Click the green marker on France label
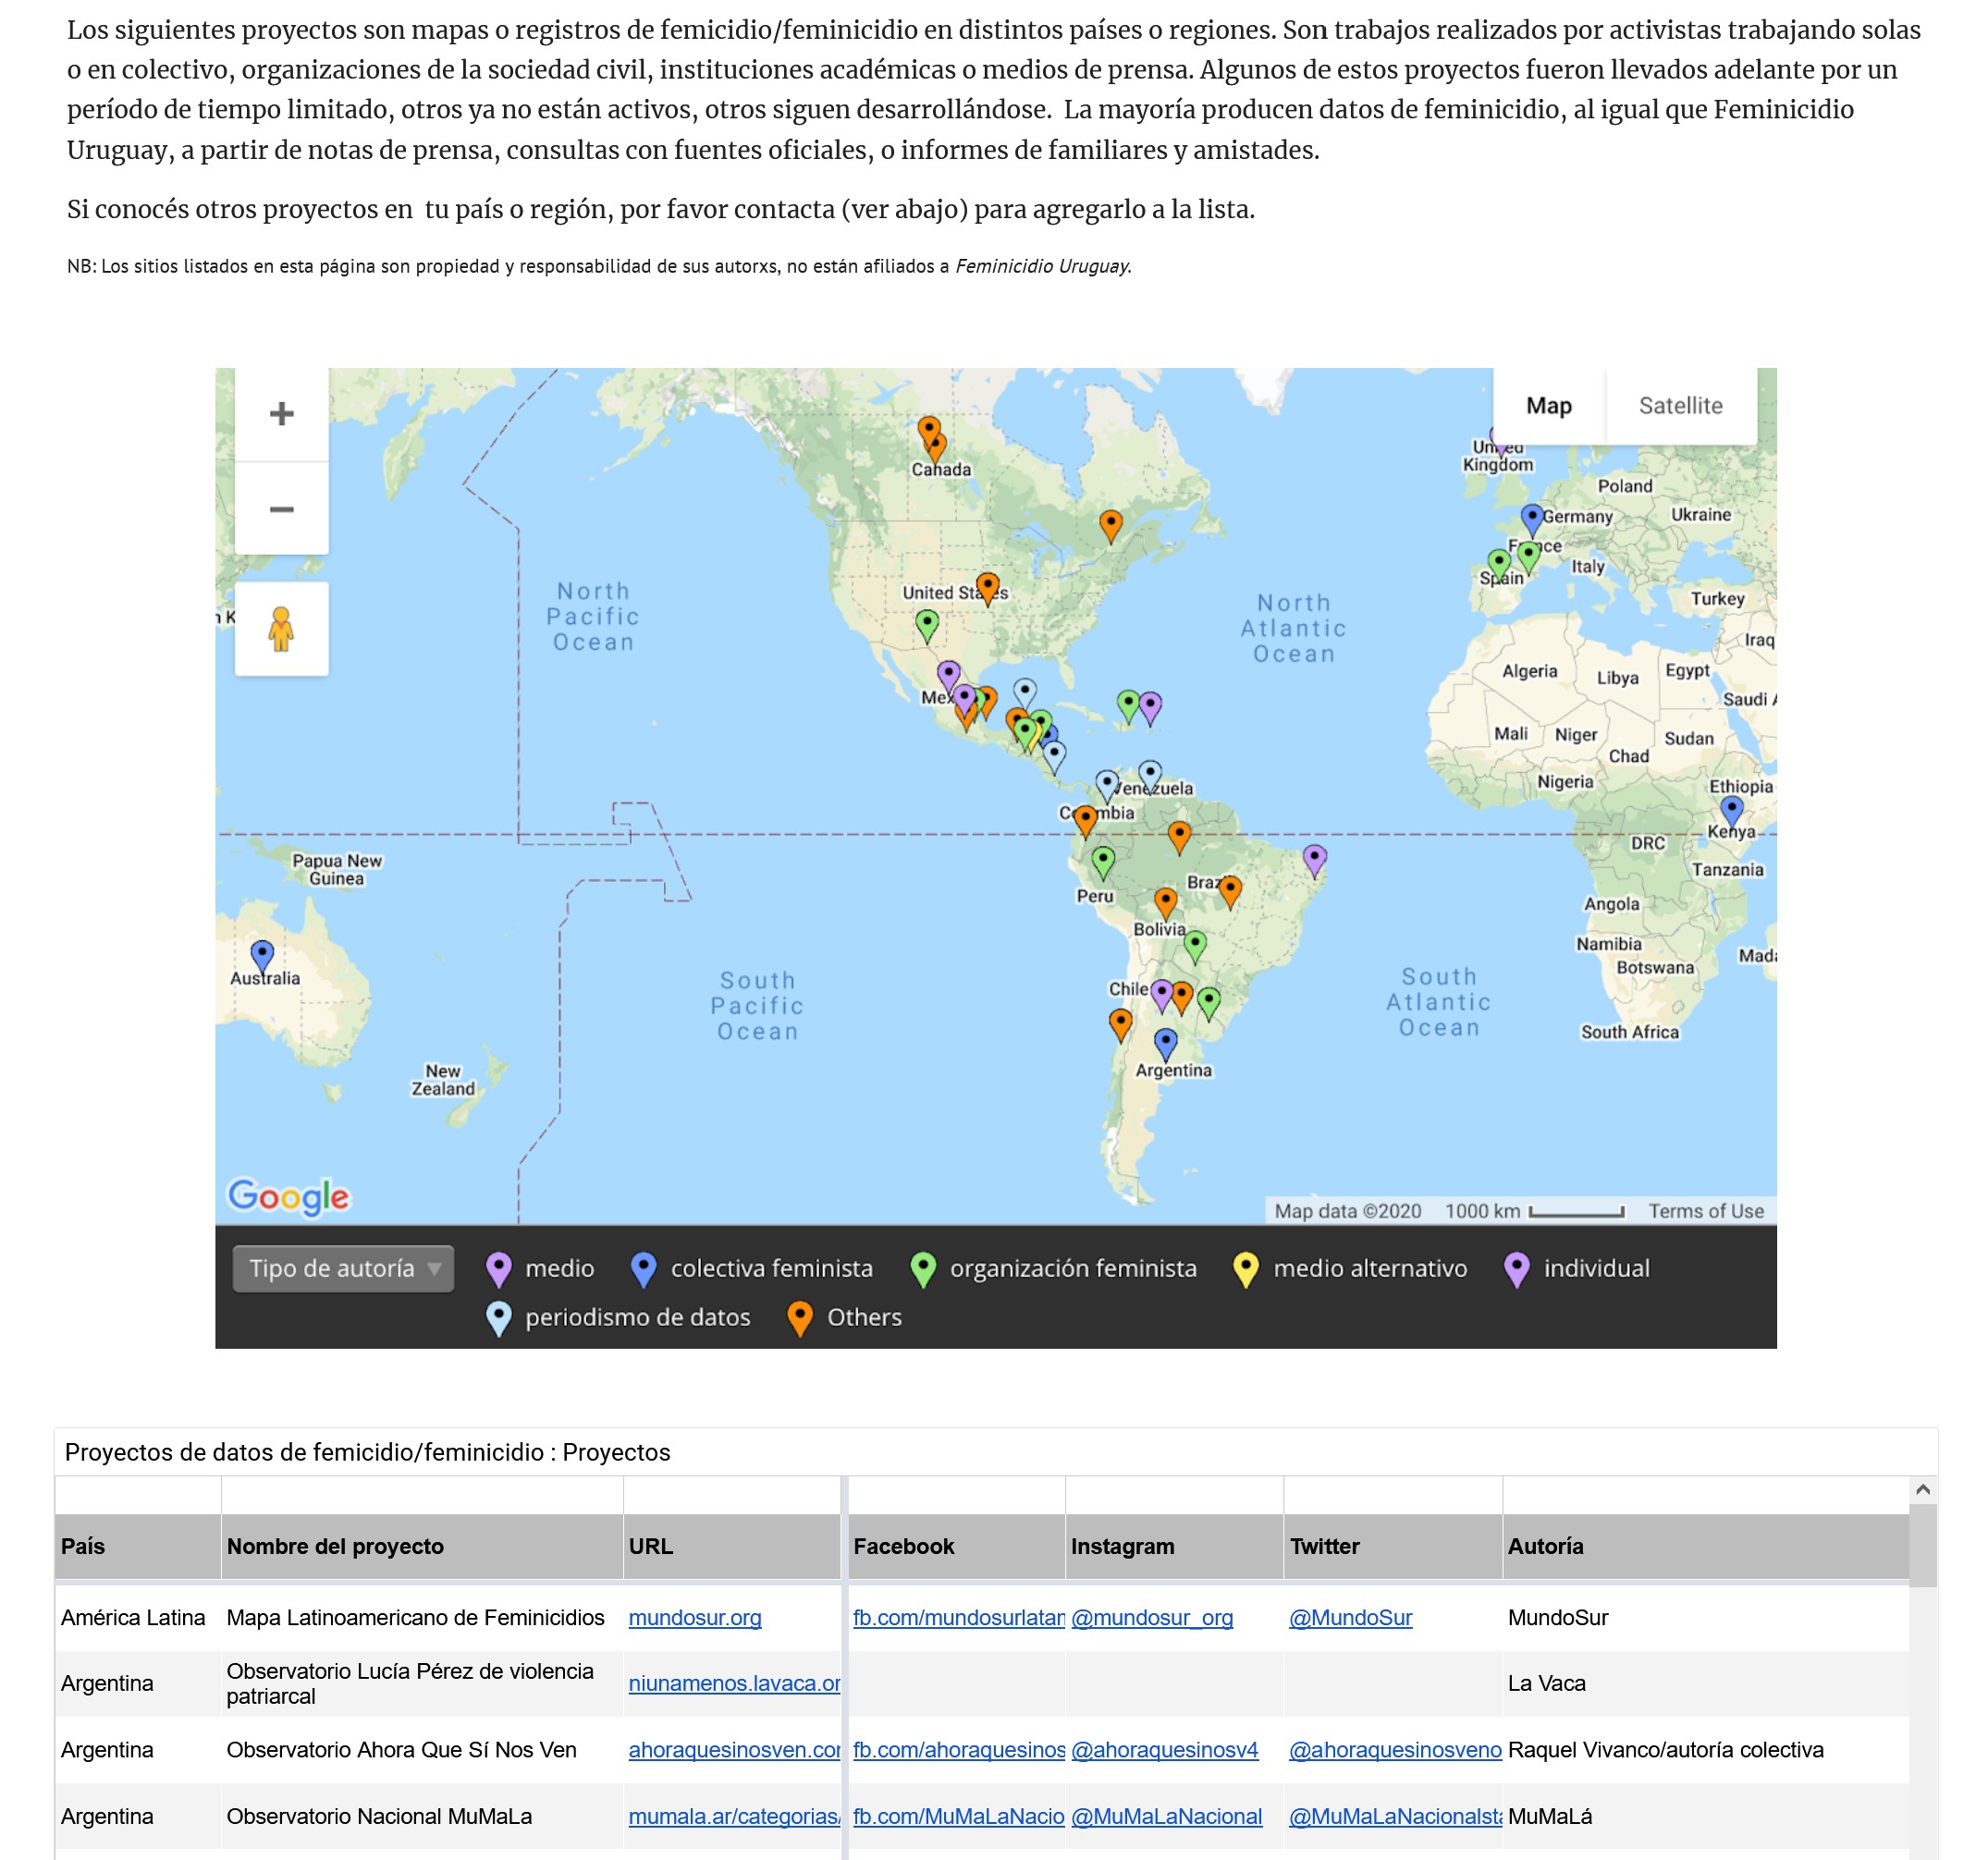Image resolution: width=1988 pixels, height=1860 pixels. click(x=1528, y=557)
